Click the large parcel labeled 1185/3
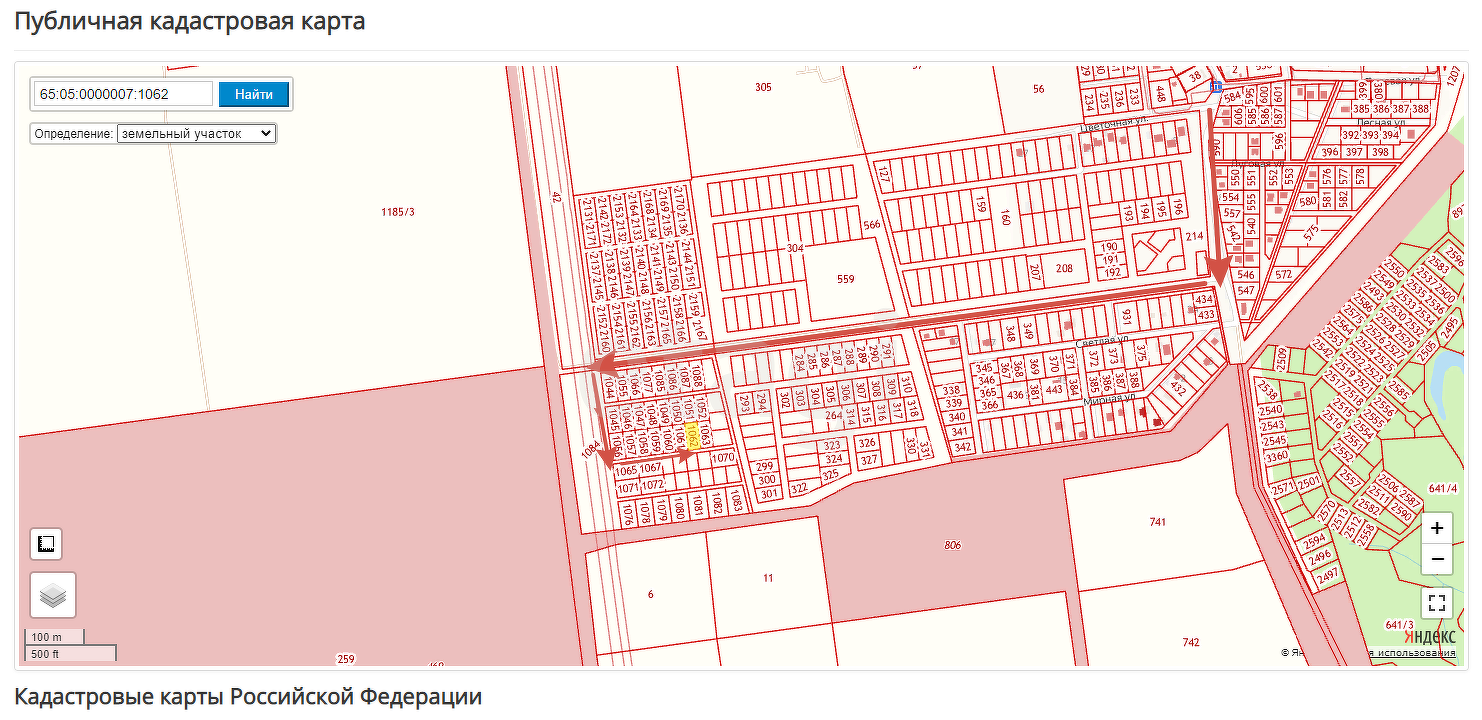Image resolution: width=1482 pixels, height=720 pixels. click(x=397, y=212)
